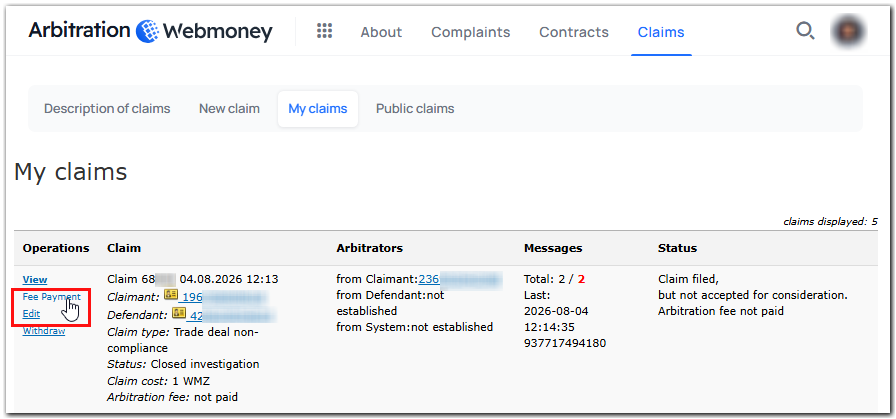Click the 'Arbitration fee: not paid' line
The height and width of the screenshot is (419, 896).
[173, 397]
